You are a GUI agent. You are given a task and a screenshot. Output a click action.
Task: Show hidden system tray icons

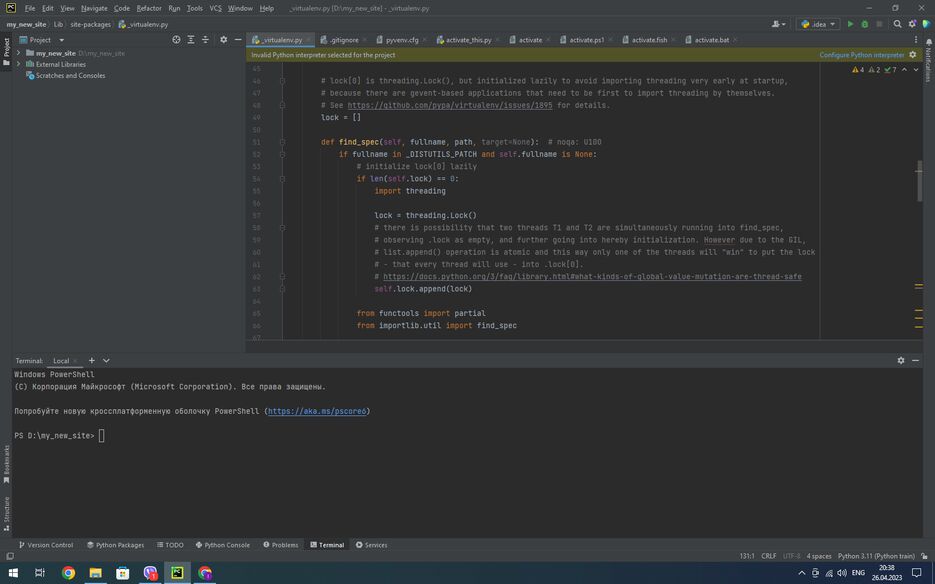click(801, 573)
